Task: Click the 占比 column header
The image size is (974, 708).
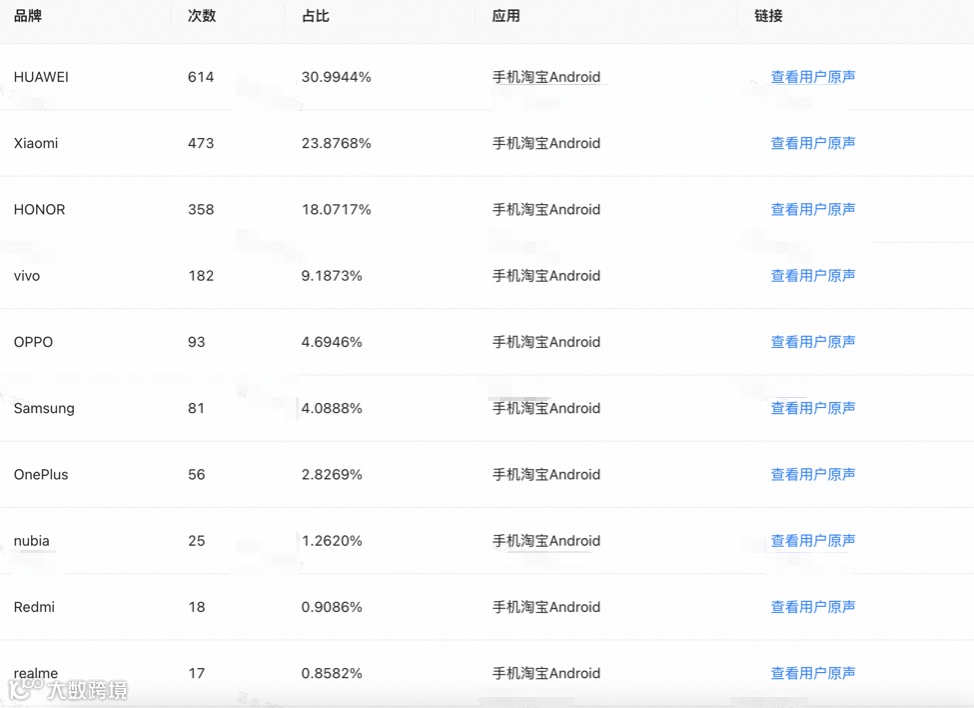Action: [x=316, y=16]
